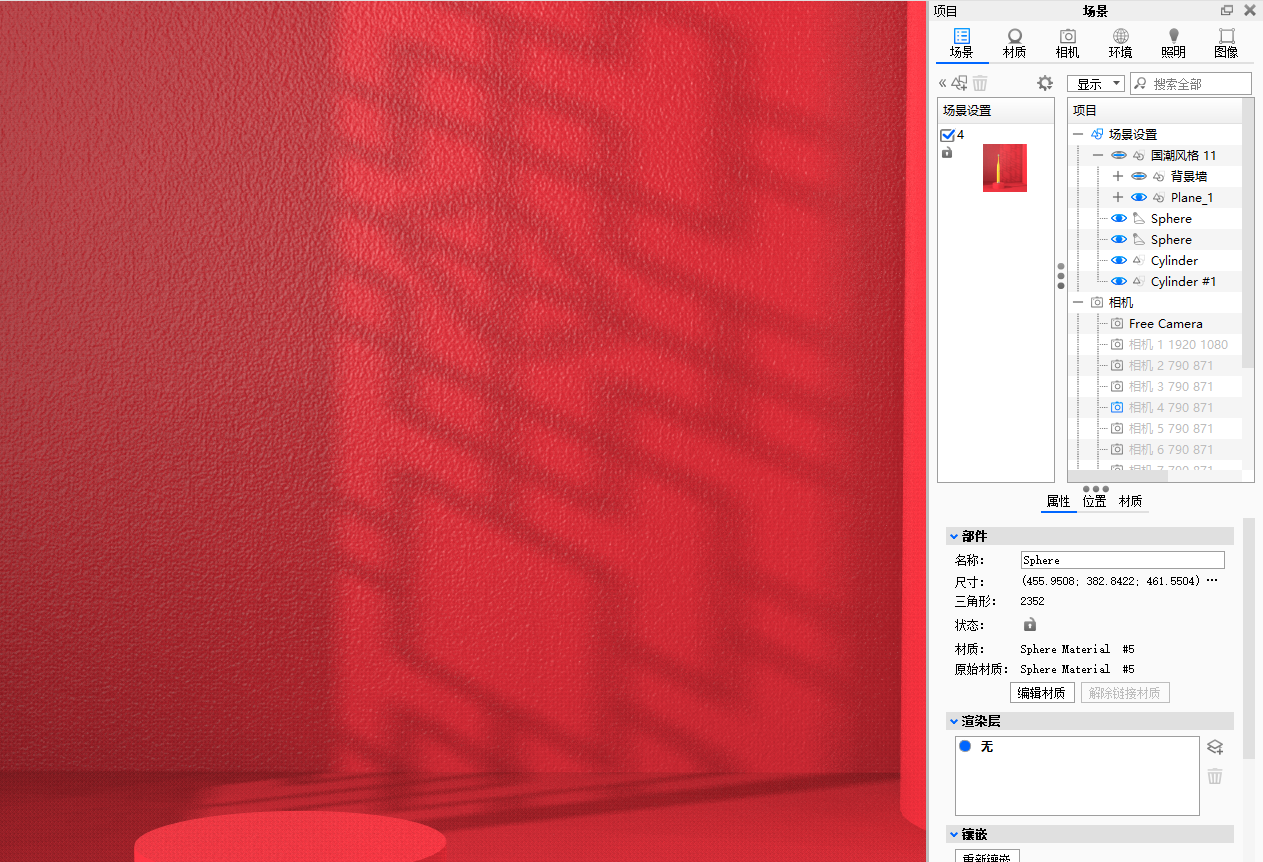Select 相机 1 1920 1080 in the tree

(1178, 345)
